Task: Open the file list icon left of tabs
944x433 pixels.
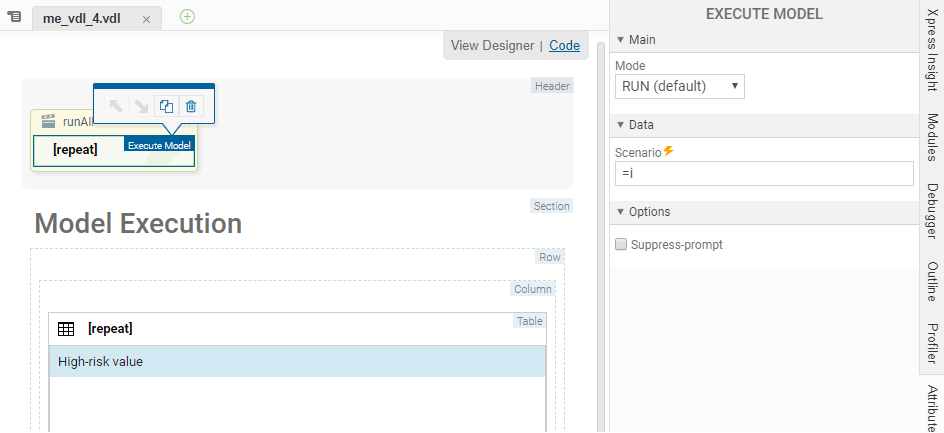Action: (x=15, y=17)
